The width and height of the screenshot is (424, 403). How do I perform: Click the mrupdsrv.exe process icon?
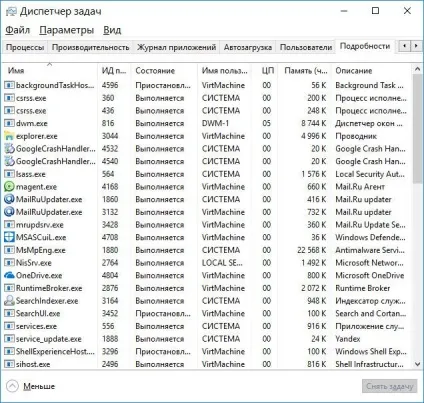pos(9,225)
